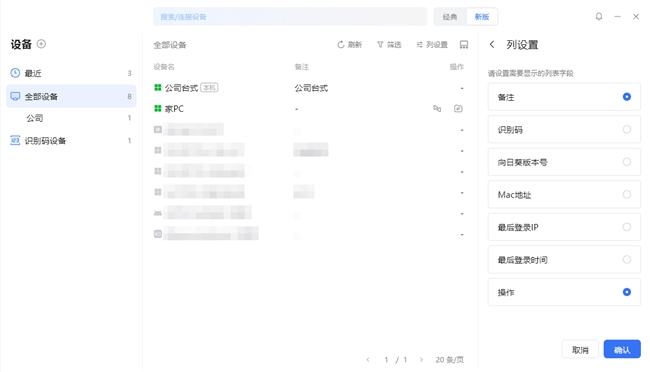Click the add device plus icon
Viewport: 650px width, 372px height.
point(41,44)
